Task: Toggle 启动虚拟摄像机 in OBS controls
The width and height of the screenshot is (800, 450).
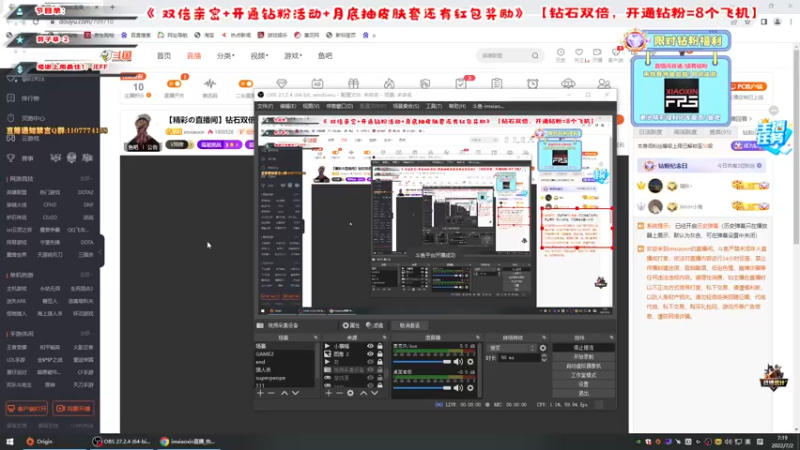Action: 583,366
